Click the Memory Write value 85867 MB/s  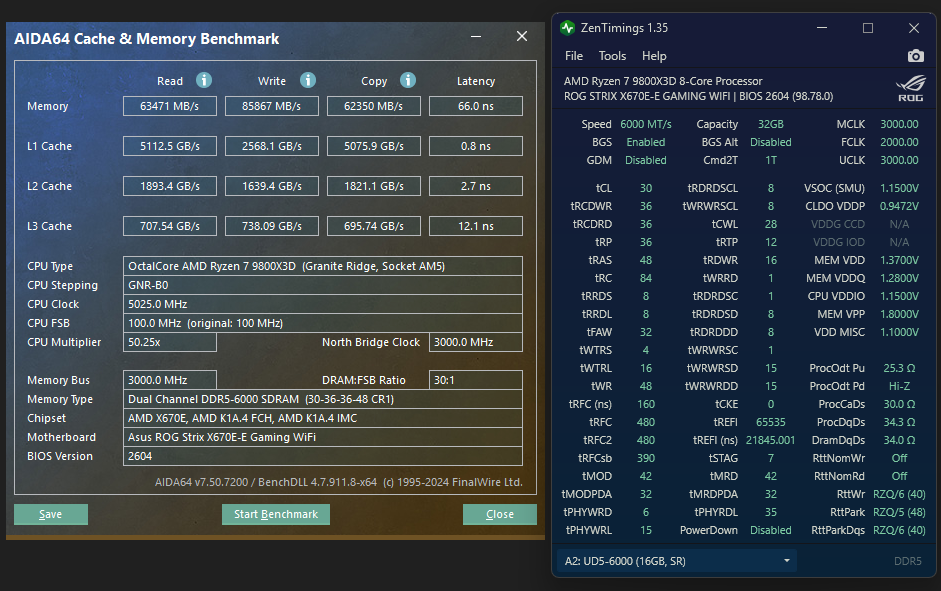pyautogui.click(x=272, y=106)
